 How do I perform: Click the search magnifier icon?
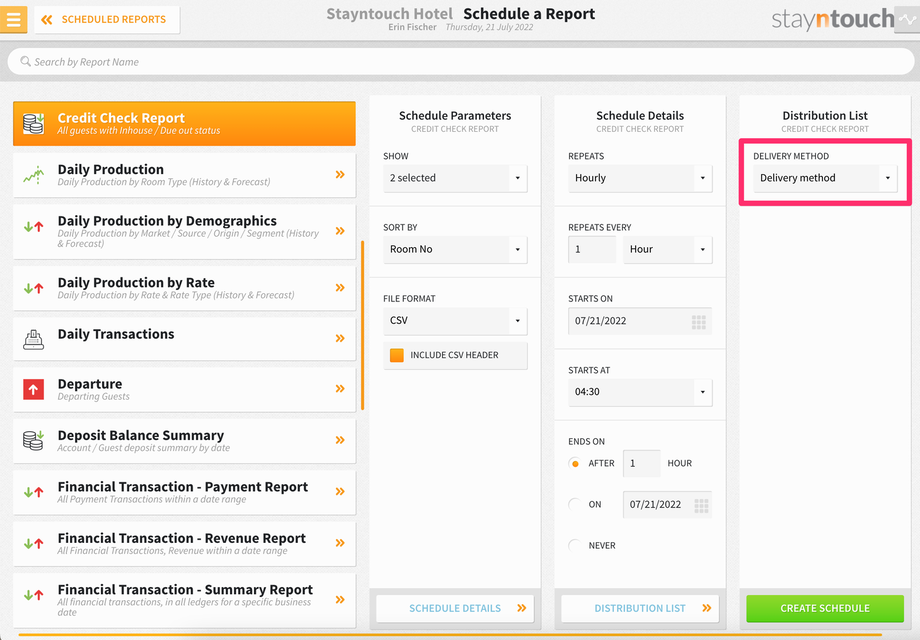pyautogui.click(x=25, y=61)
